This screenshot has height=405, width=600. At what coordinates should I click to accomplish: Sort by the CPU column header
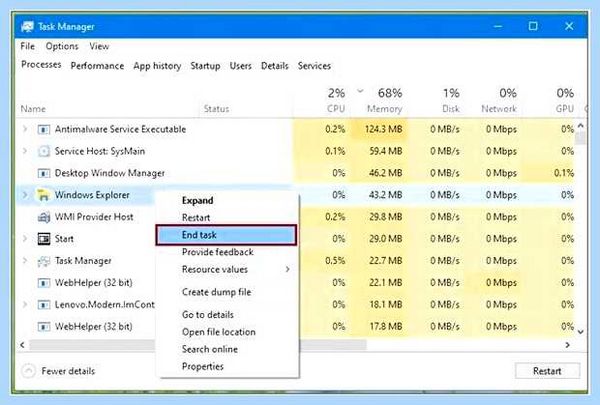click(336, 109)
